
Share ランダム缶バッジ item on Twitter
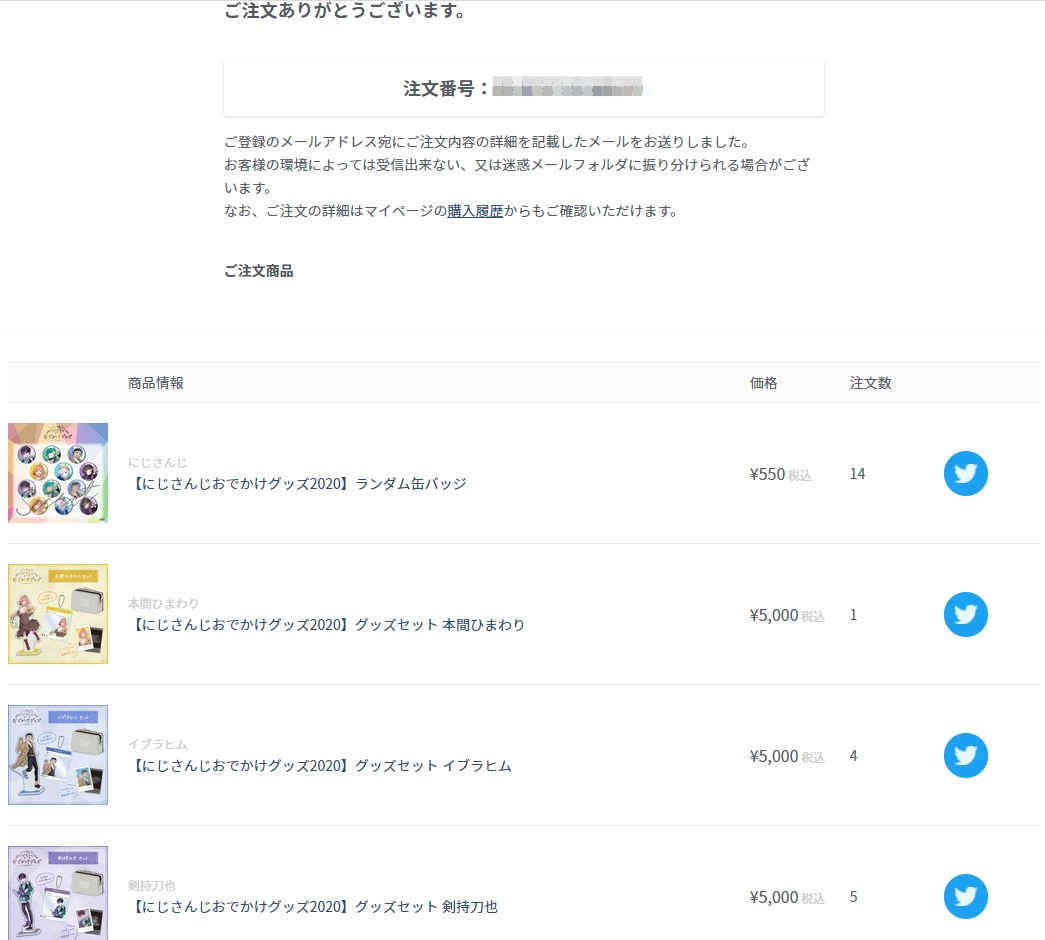[x=966, y=473]
